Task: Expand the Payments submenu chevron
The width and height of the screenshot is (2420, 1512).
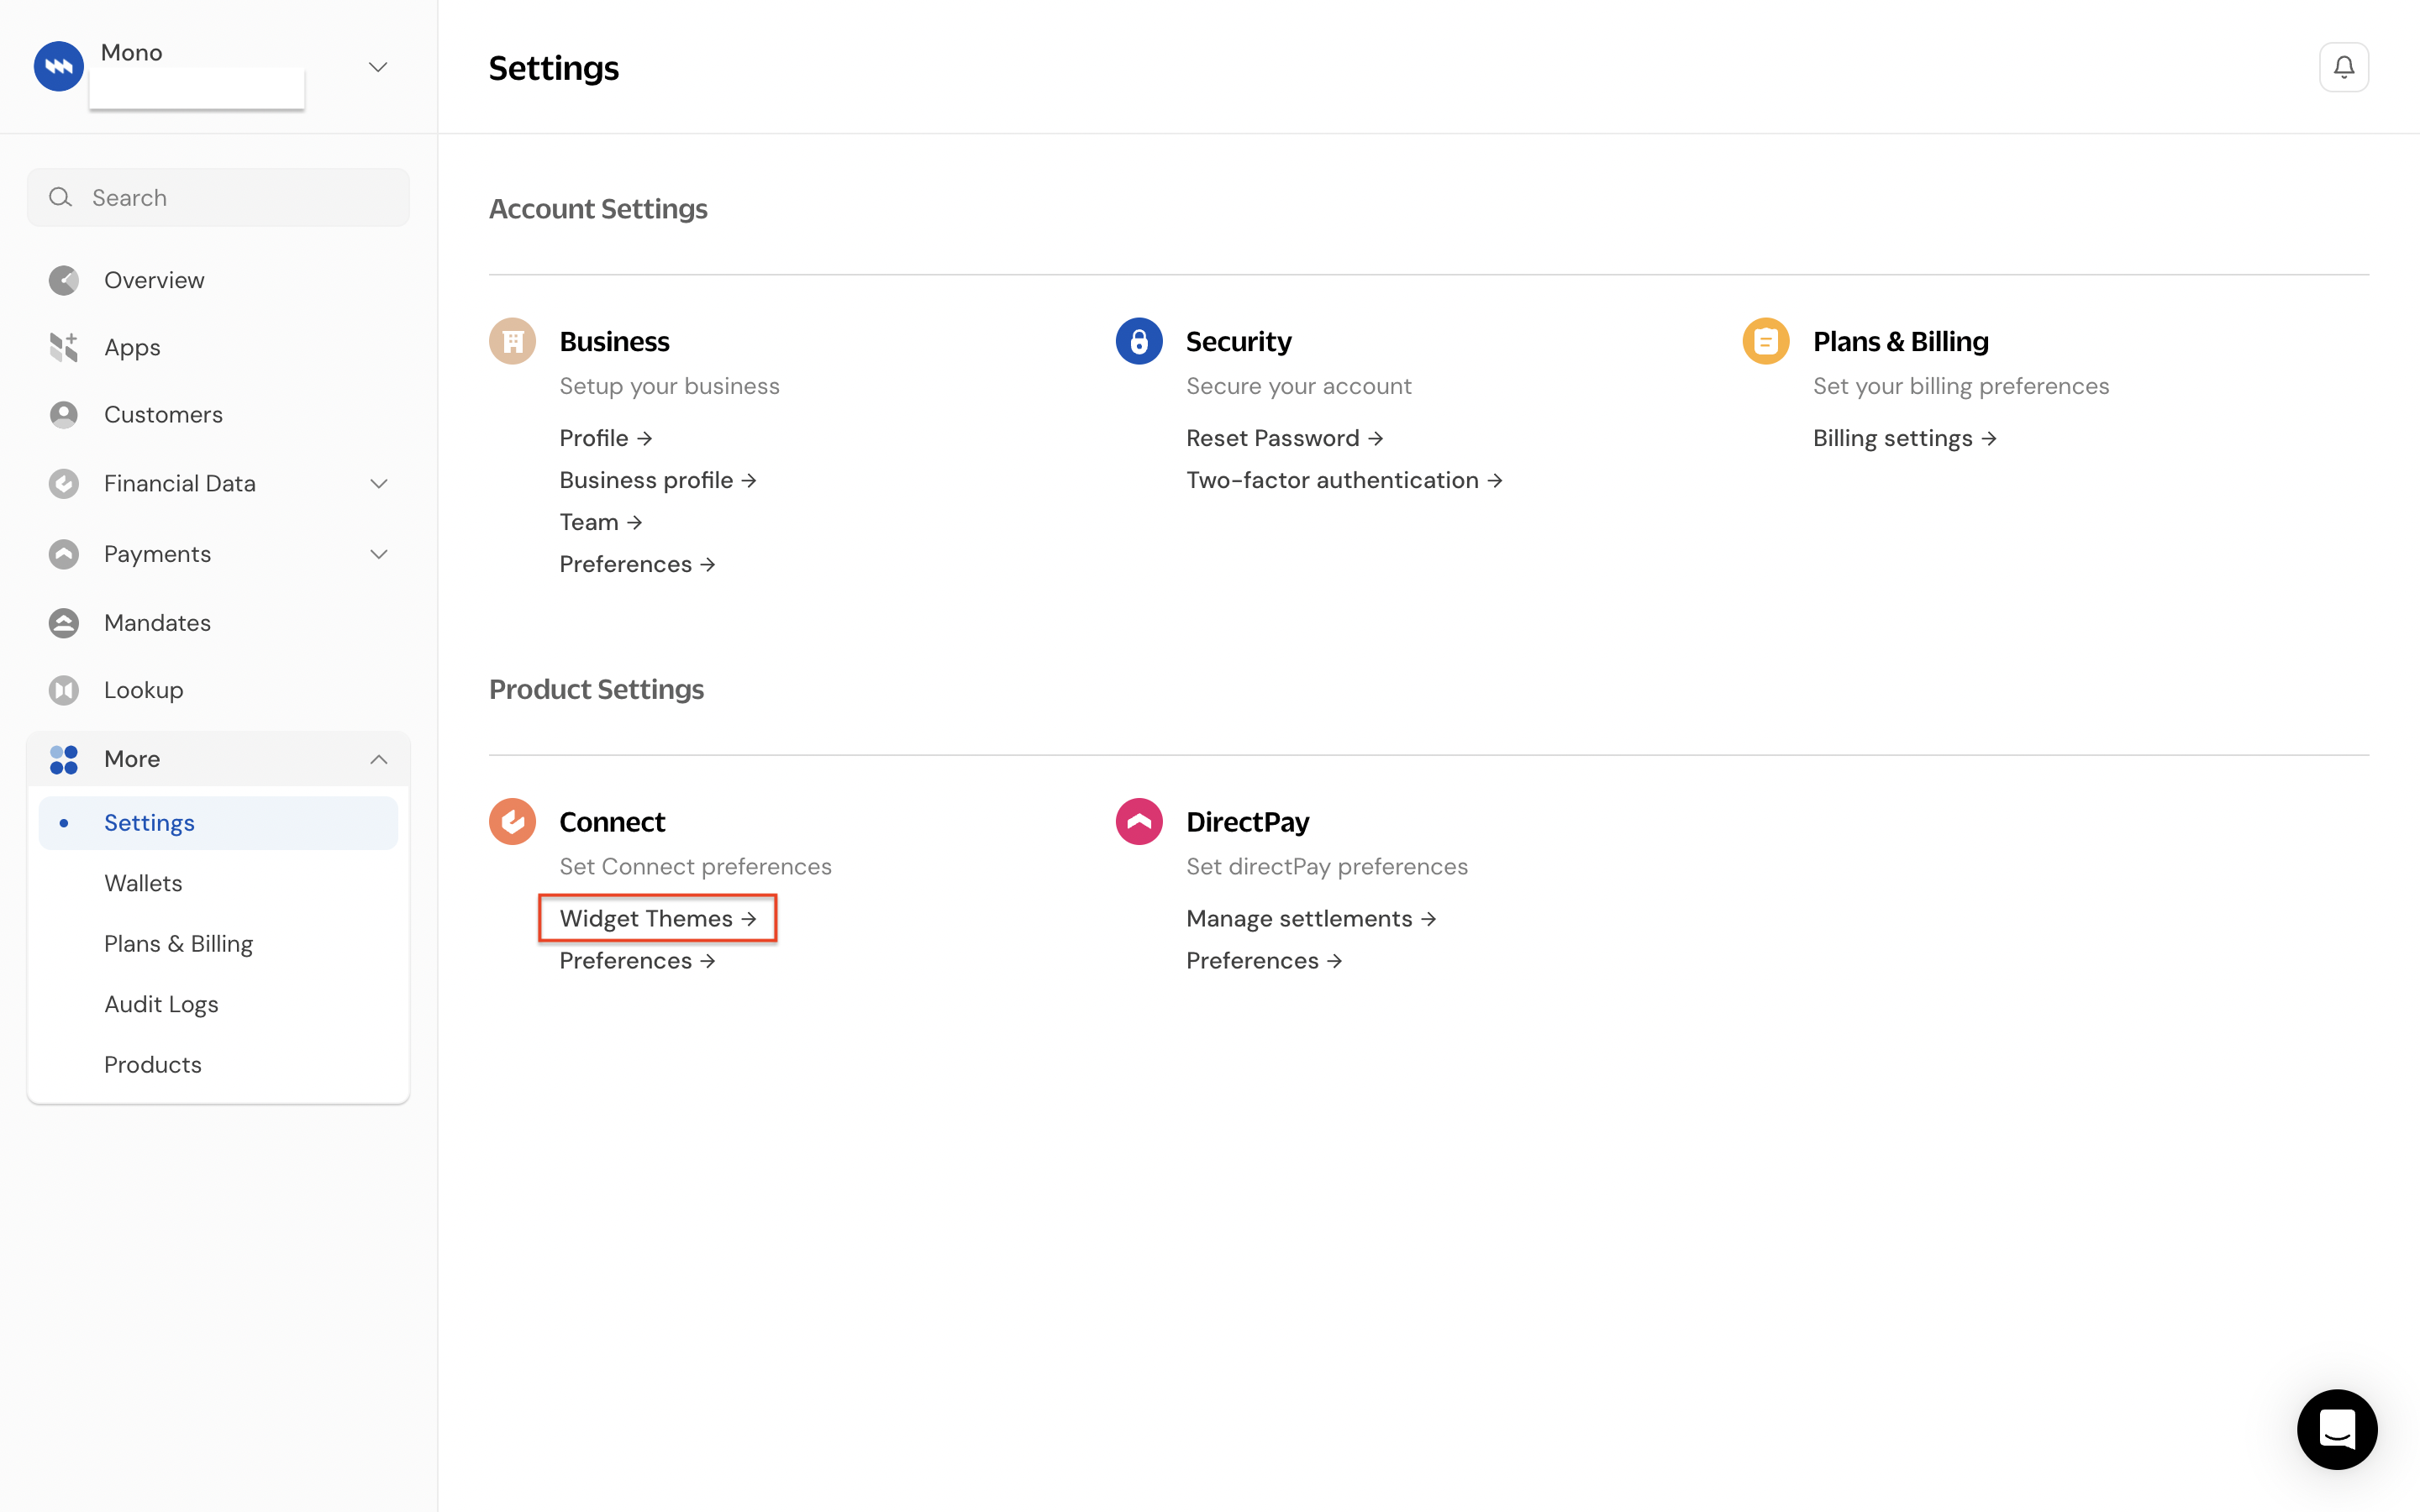Action: [379, 554]
